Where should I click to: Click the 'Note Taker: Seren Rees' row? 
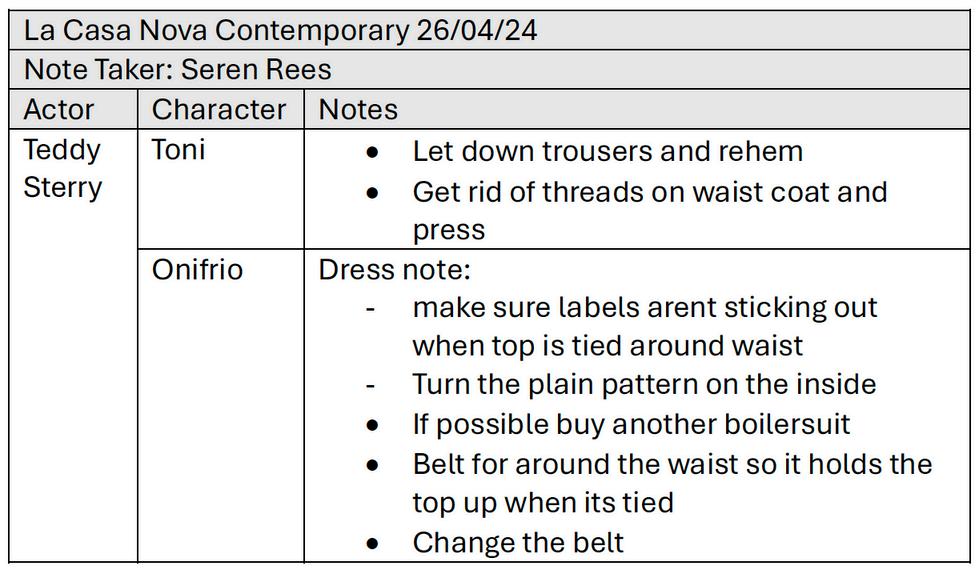[490, 70]
